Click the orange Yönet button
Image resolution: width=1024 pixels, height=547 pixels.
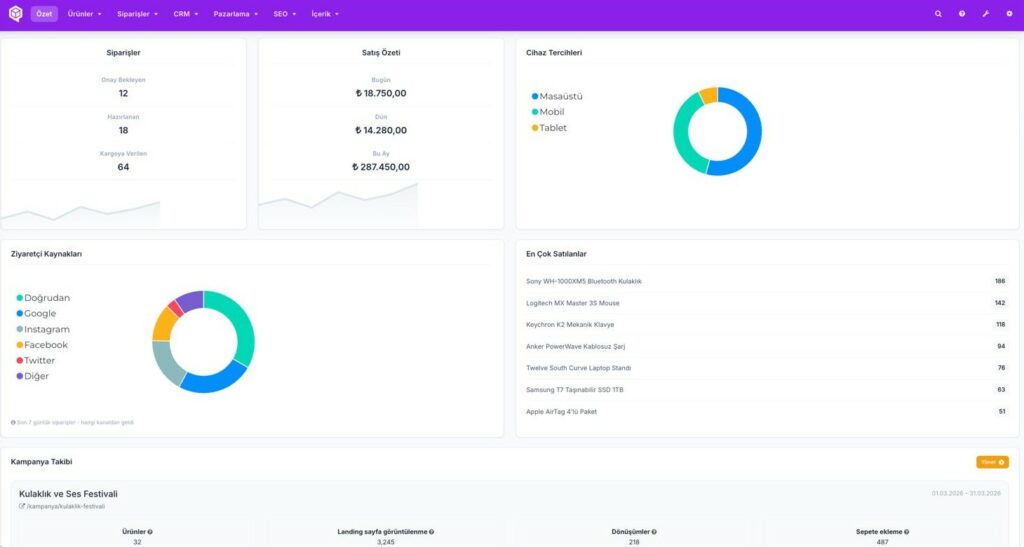993,462
